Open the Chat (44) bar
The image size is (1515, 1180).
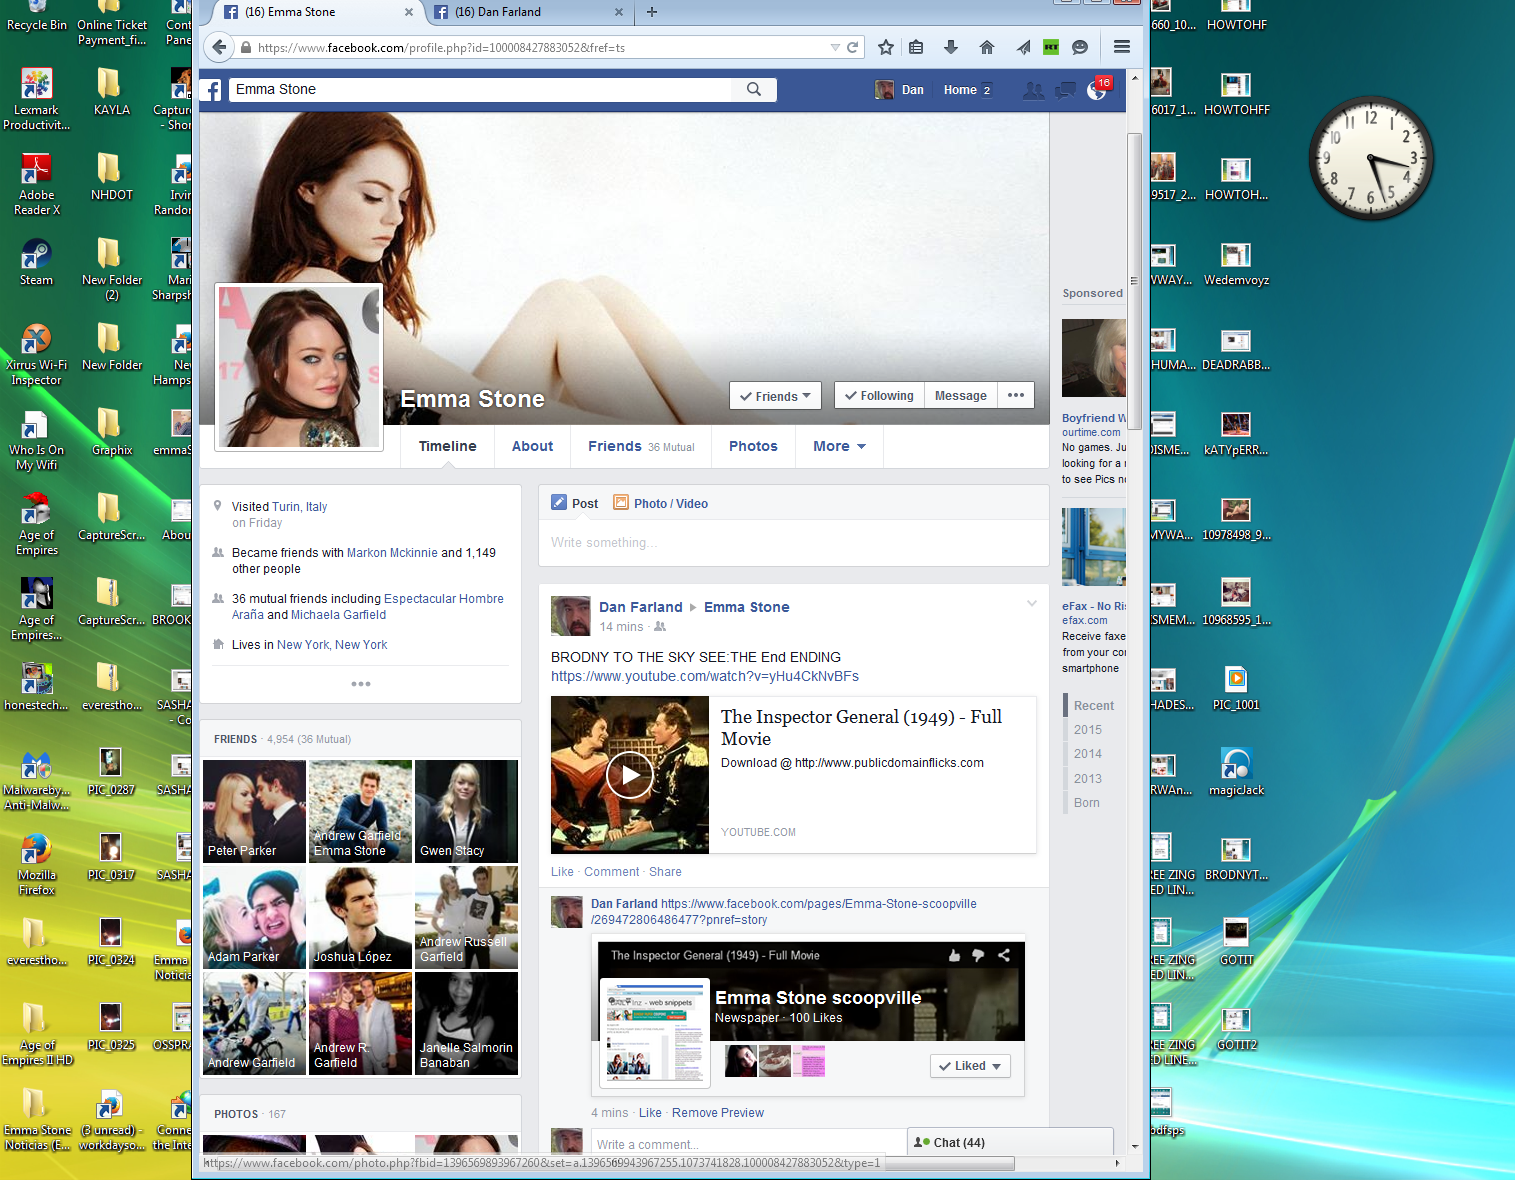pyautogui.click(x=1010, y=1142)
